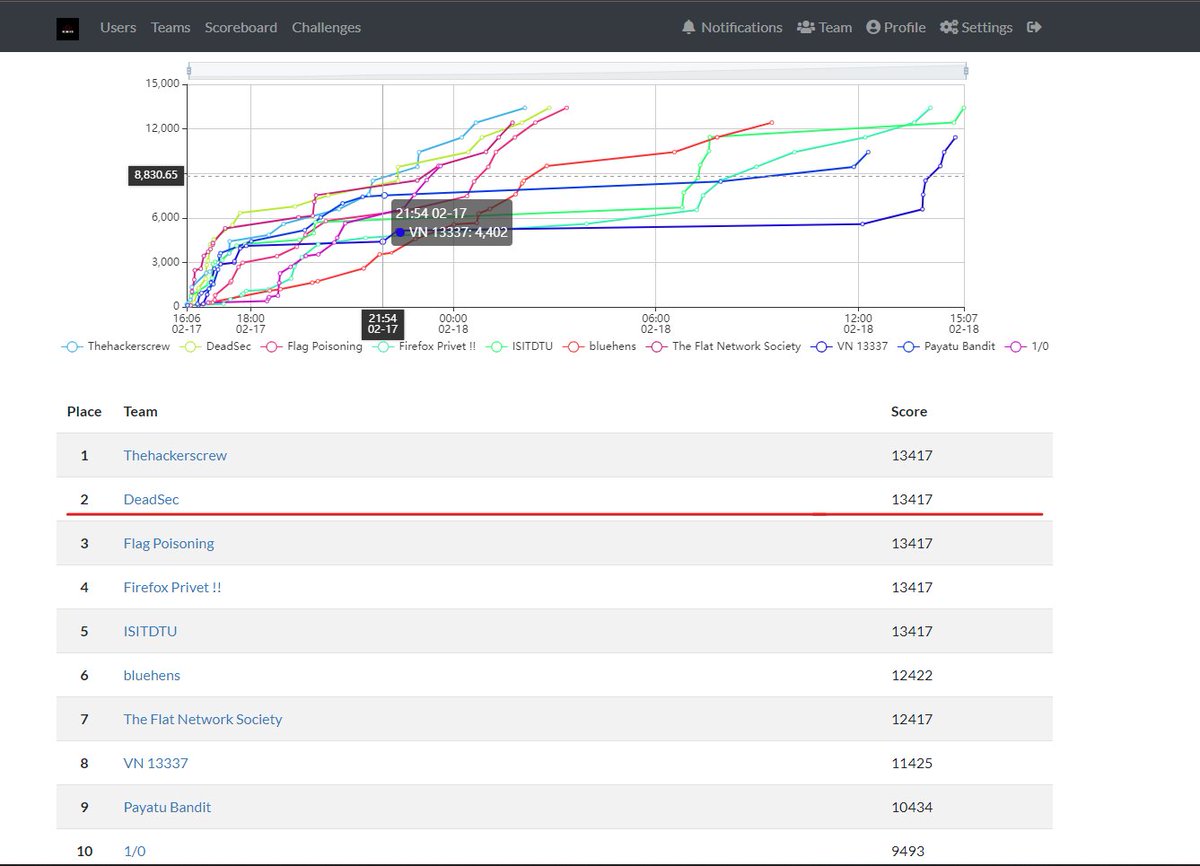This screenshot has height=866, width=1200.
Task: Click the site logo icon
Action: point(66,28)
